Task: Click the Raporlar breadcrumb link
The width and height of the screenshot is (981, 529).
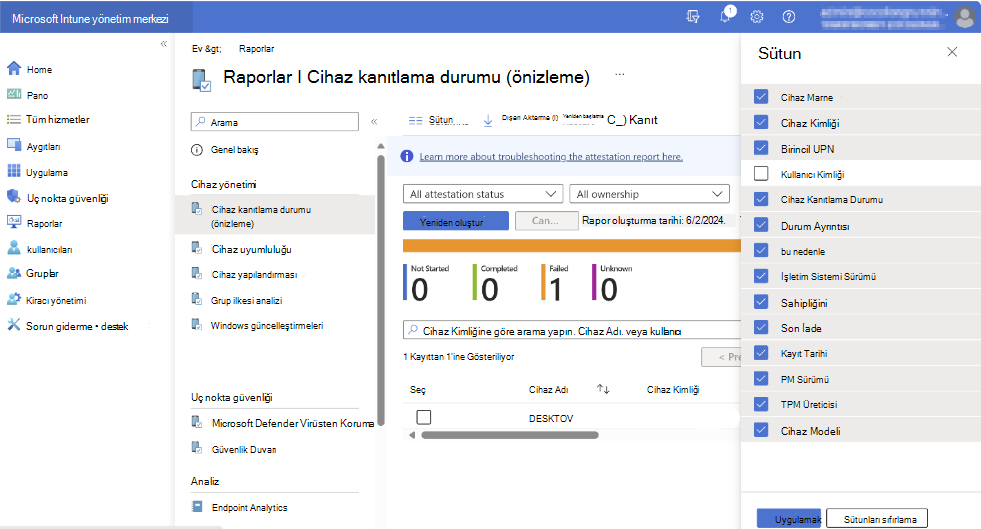Action: [x=257, y=49]
